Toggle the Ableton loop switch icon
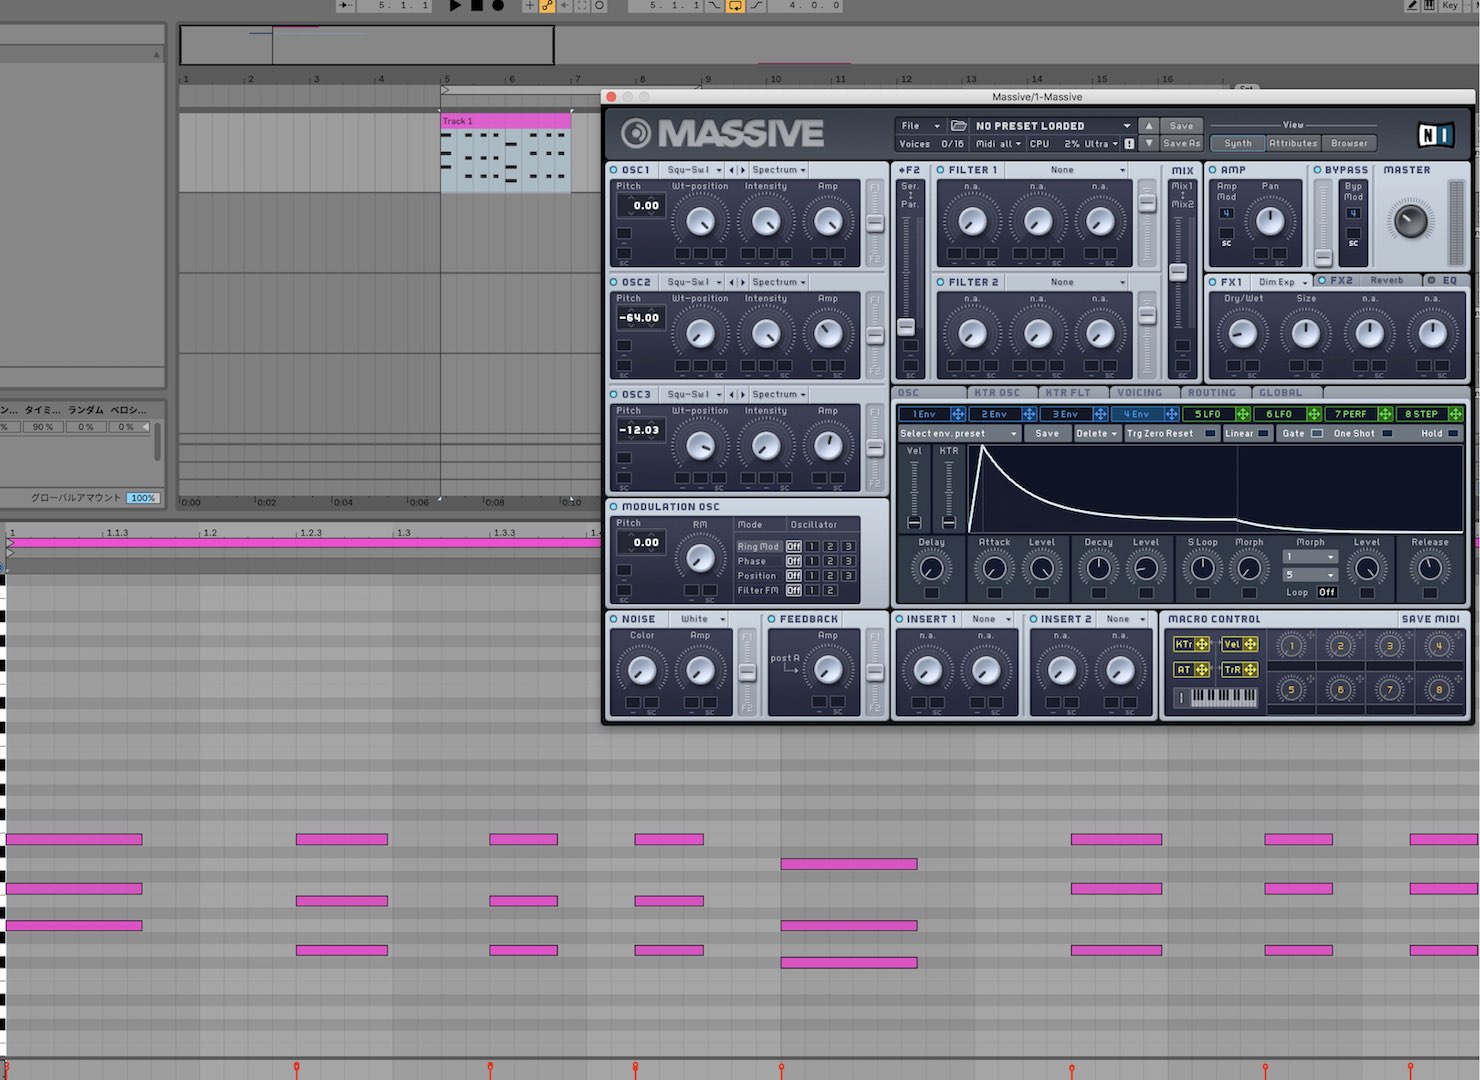Image resolution: width=1480 pixels, height=1080 pixels. click(x=735, y=6)
